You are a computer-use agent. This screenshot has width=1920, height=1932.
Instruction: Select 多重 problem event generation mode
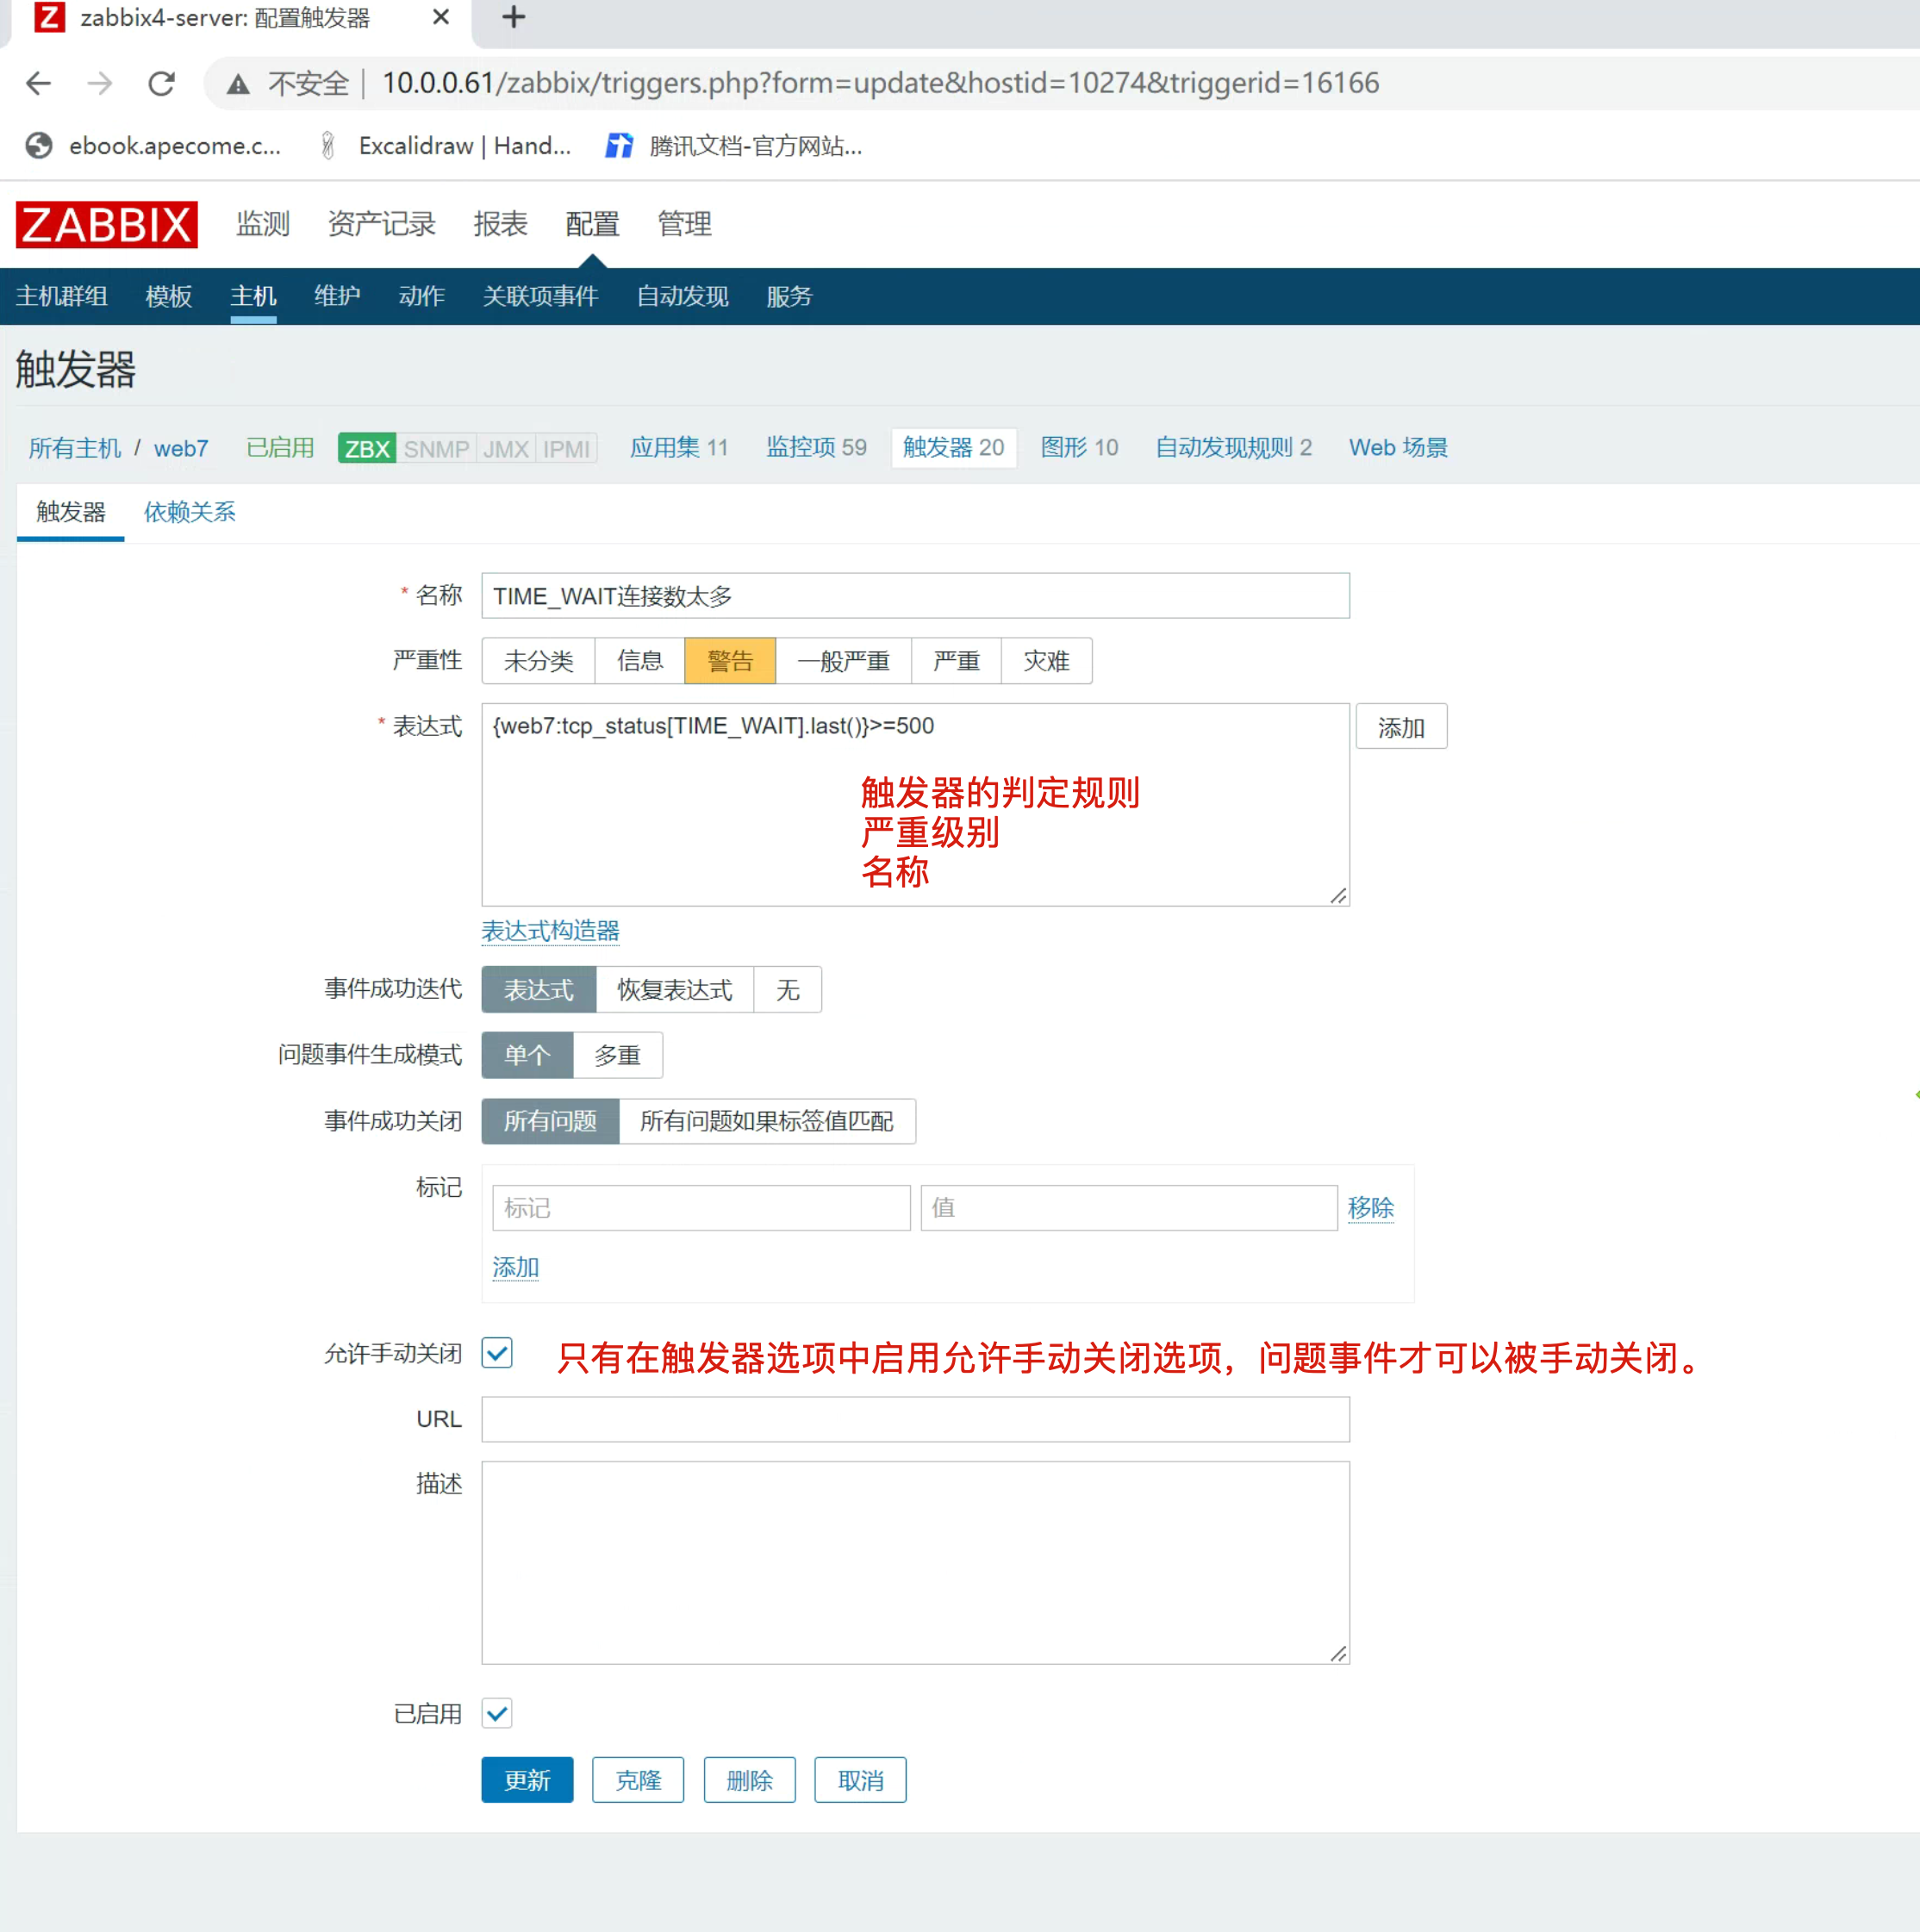(617, 1055)
